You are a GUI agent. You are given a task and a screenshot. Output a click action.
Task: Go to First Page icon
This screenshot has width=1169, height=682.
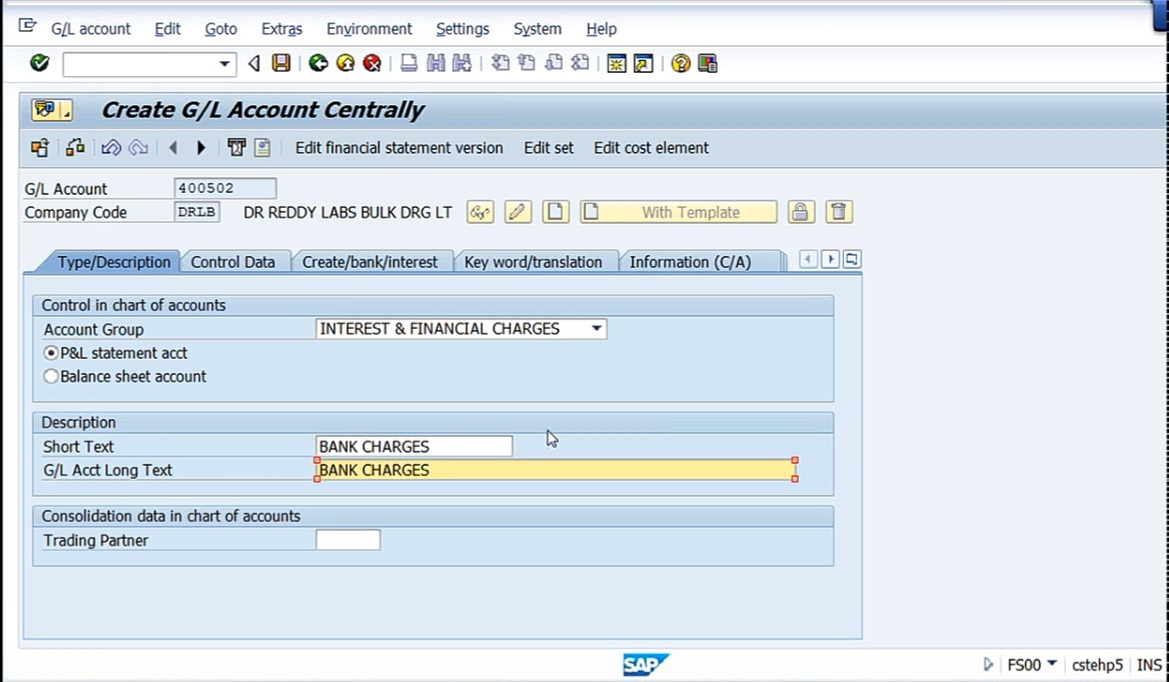coord(500,63)
